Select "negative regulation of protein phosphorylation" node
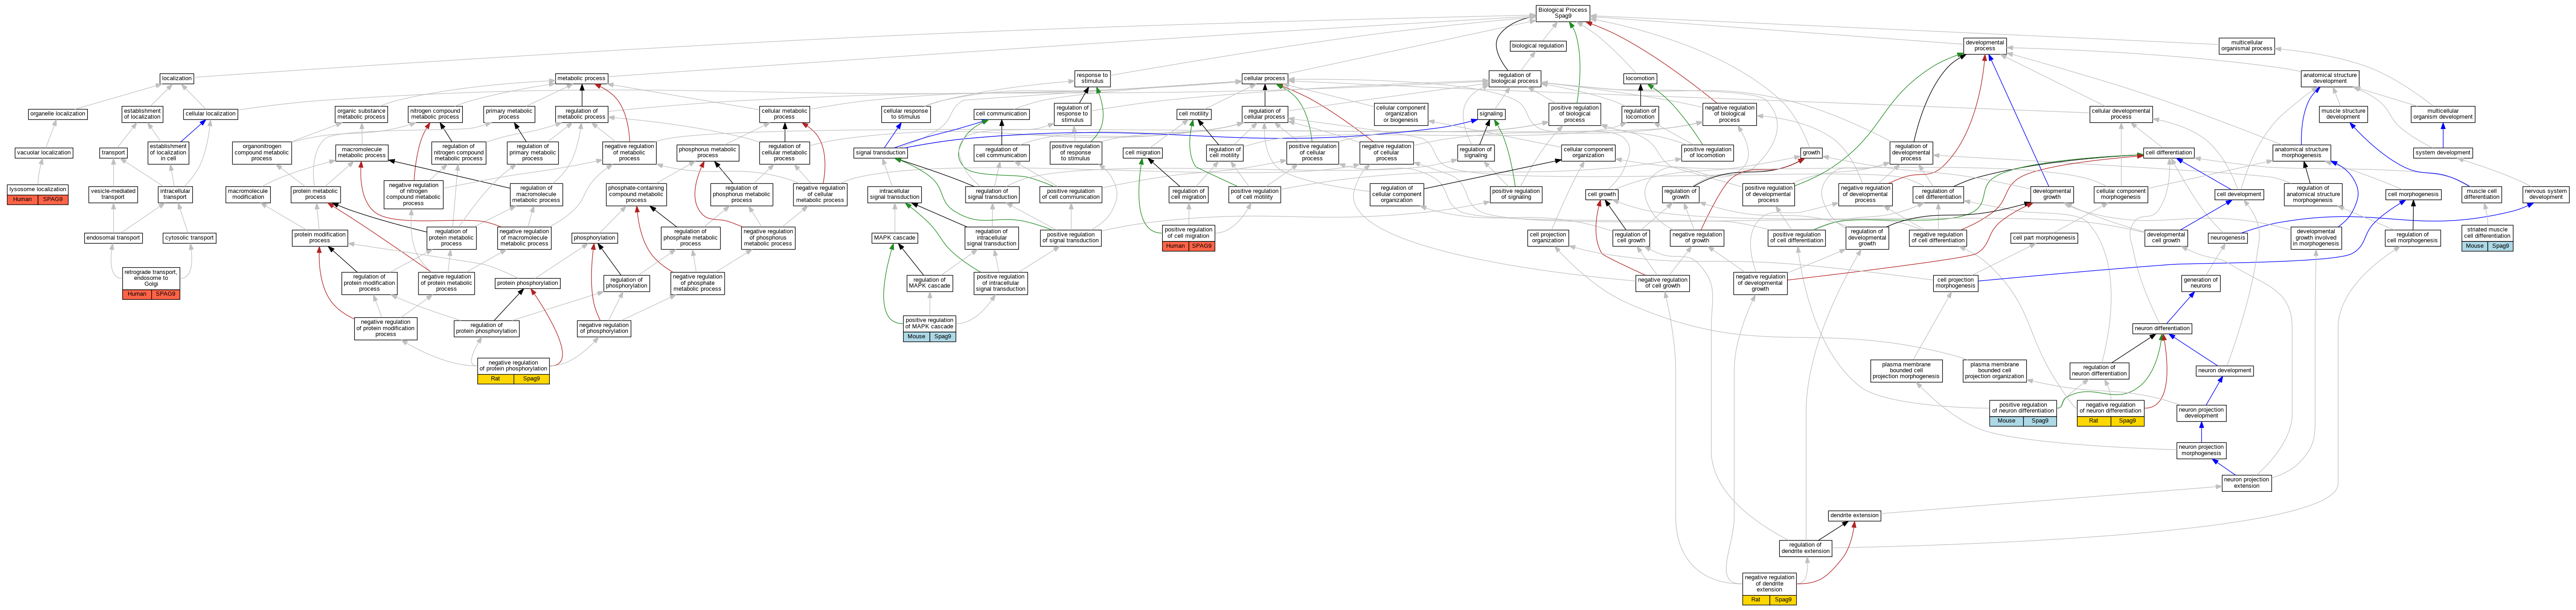Viewport: 2576px width, 610px height. pos(513,366)
